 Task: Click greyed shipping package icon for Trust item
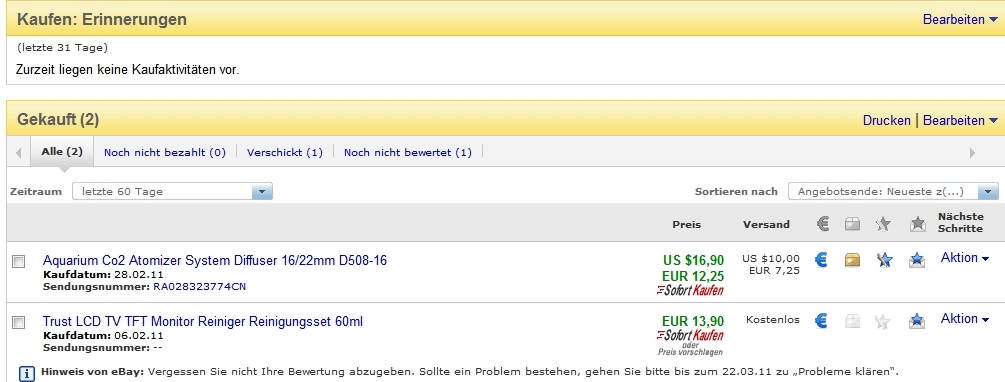click(x=852, y=320)
